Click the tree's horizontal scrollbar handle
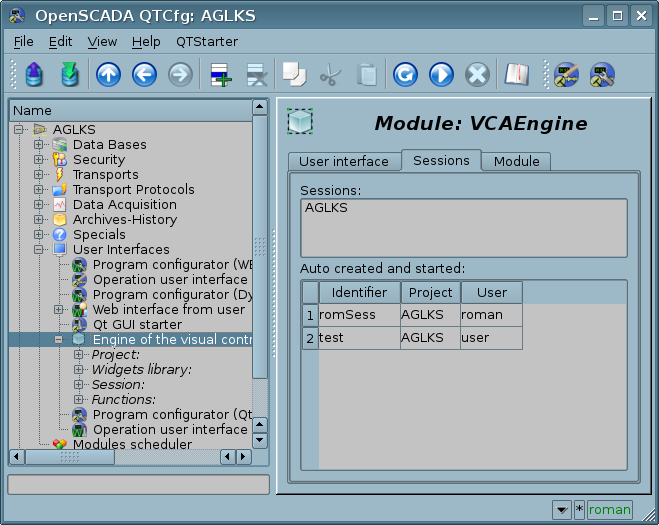This screenshot has width=659, height=525. [x=70, y=457]
